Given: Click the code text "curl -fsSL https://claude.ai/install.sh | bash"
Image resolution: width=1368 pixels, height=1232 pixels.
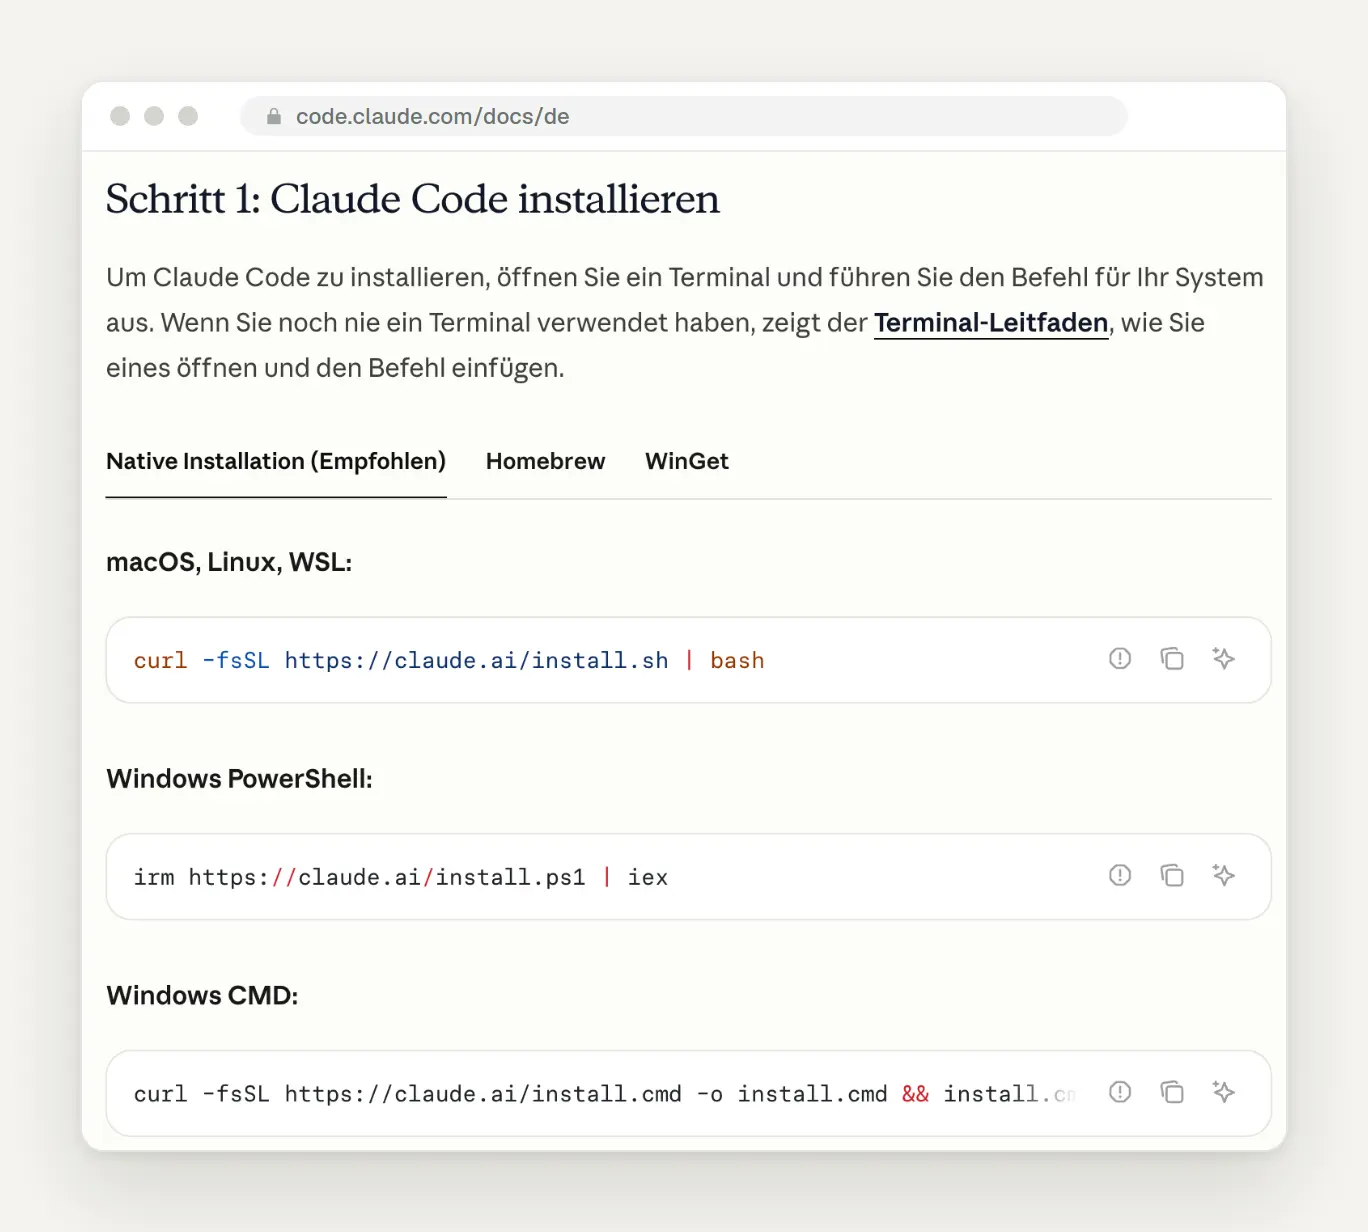Looking at the screenshot, I should pos(449,660).
